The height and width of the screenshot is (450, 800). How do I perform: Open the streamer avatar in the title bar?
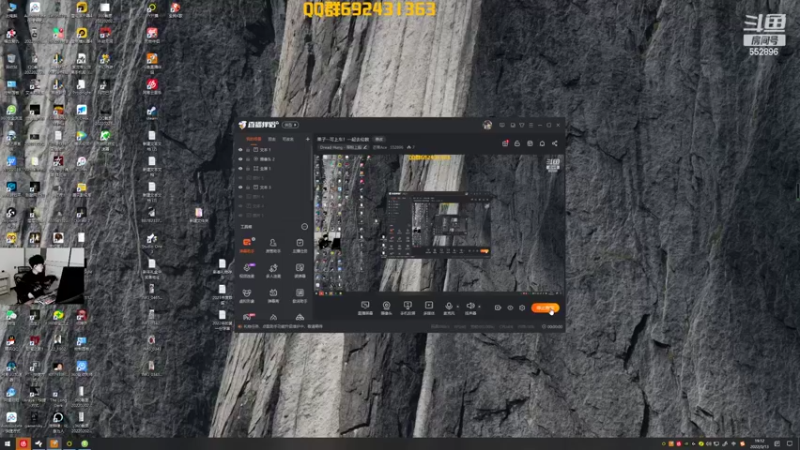click(x=487, y=125)
